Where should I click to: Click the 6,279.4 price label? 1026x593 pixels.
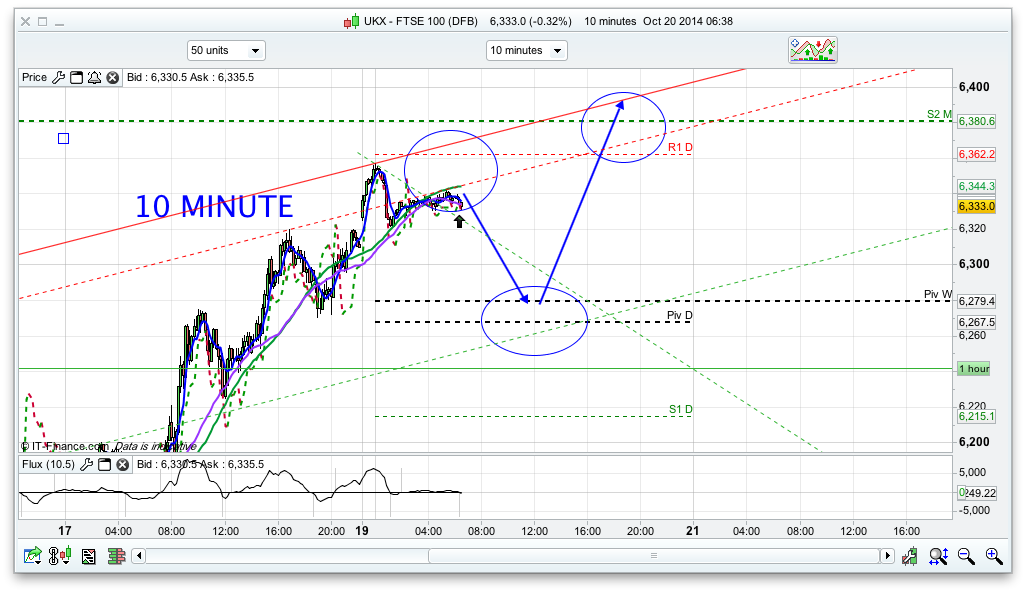pyautogui.click(x=976, y=302)
